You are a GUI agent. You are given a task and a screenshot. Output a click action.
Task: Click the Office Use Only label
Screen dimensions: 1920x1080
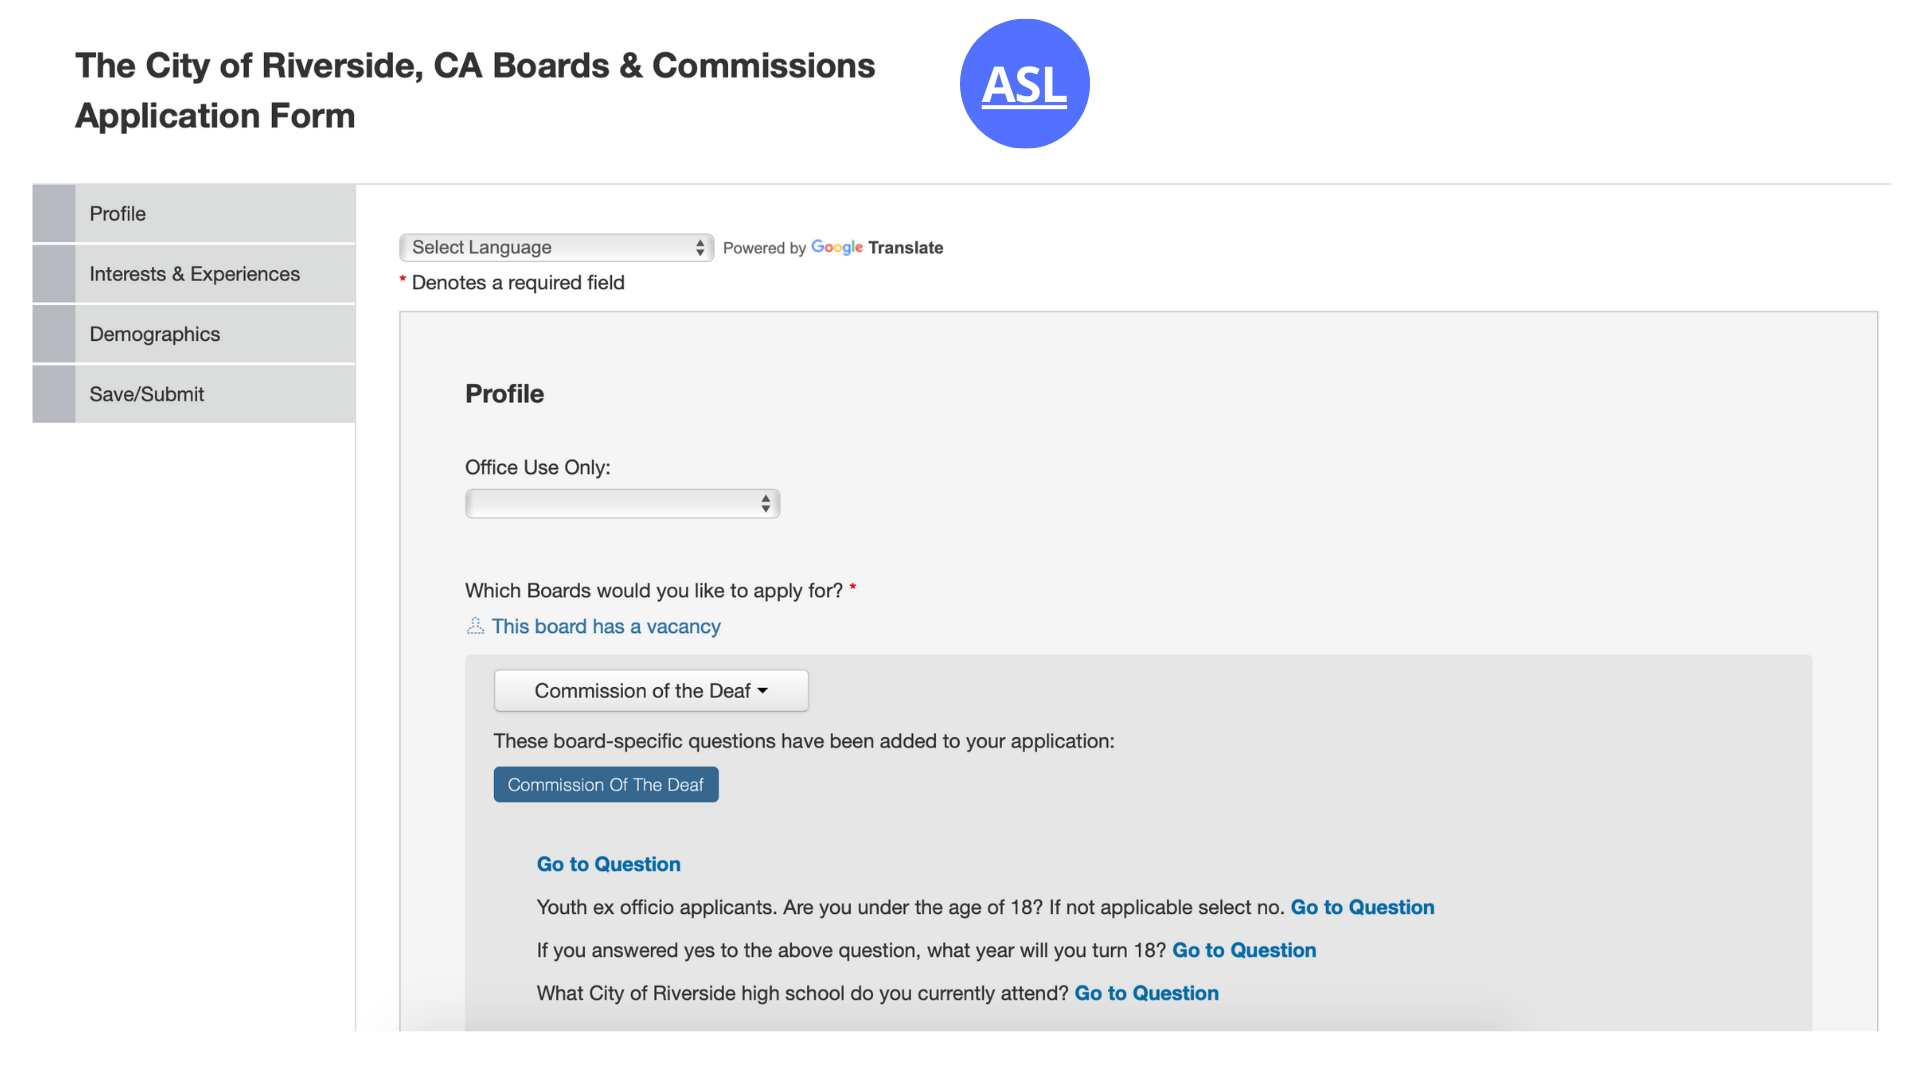pos(537,467)
